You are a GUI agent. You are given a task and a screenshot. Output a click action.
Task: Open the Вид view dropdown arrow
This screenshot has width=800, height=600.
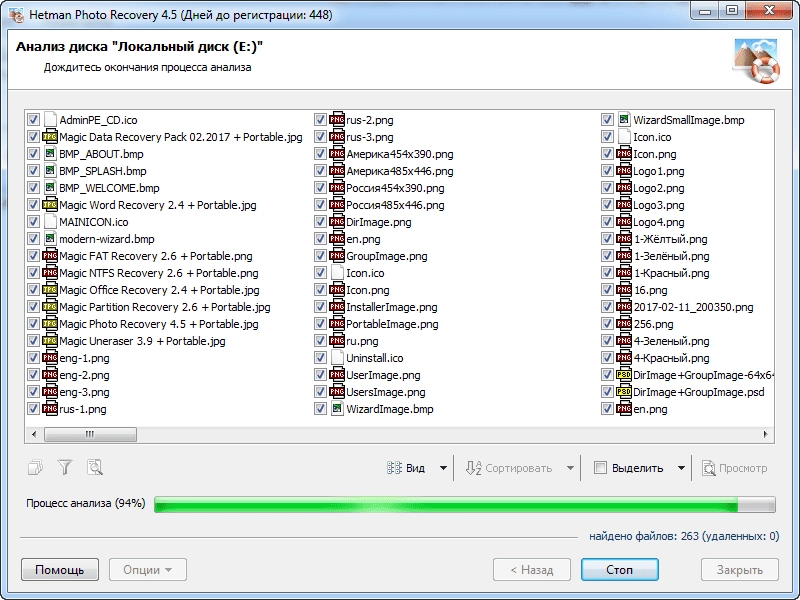point(443,468)
